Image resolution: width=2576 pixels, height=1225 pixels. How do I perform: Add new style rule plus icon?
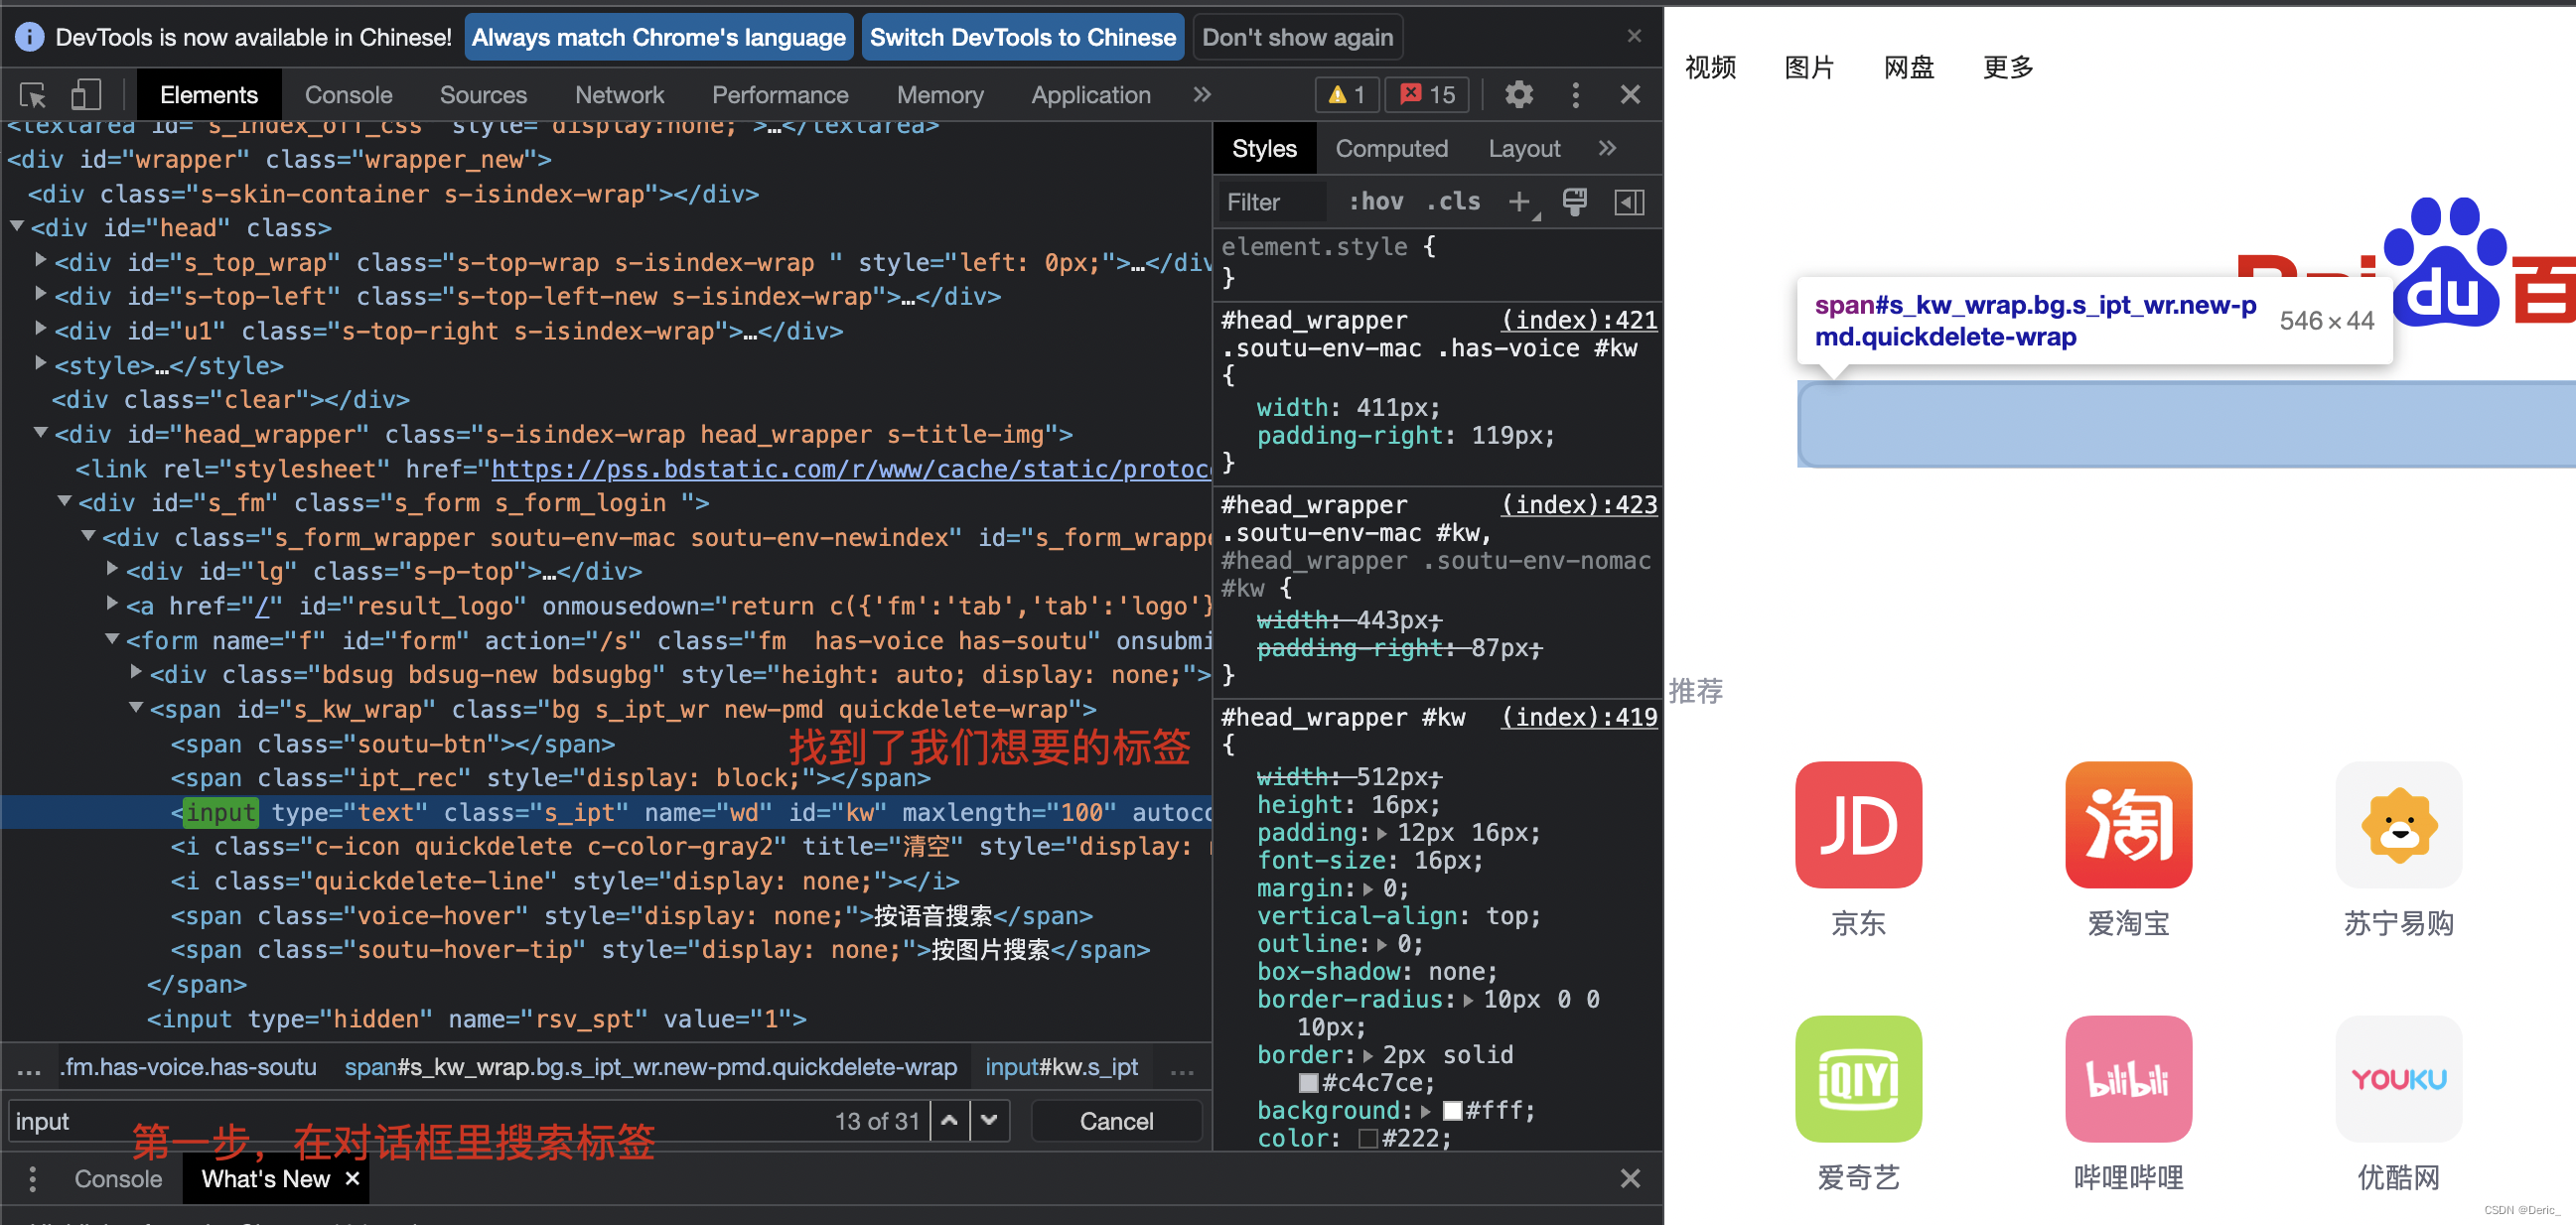1519,202
